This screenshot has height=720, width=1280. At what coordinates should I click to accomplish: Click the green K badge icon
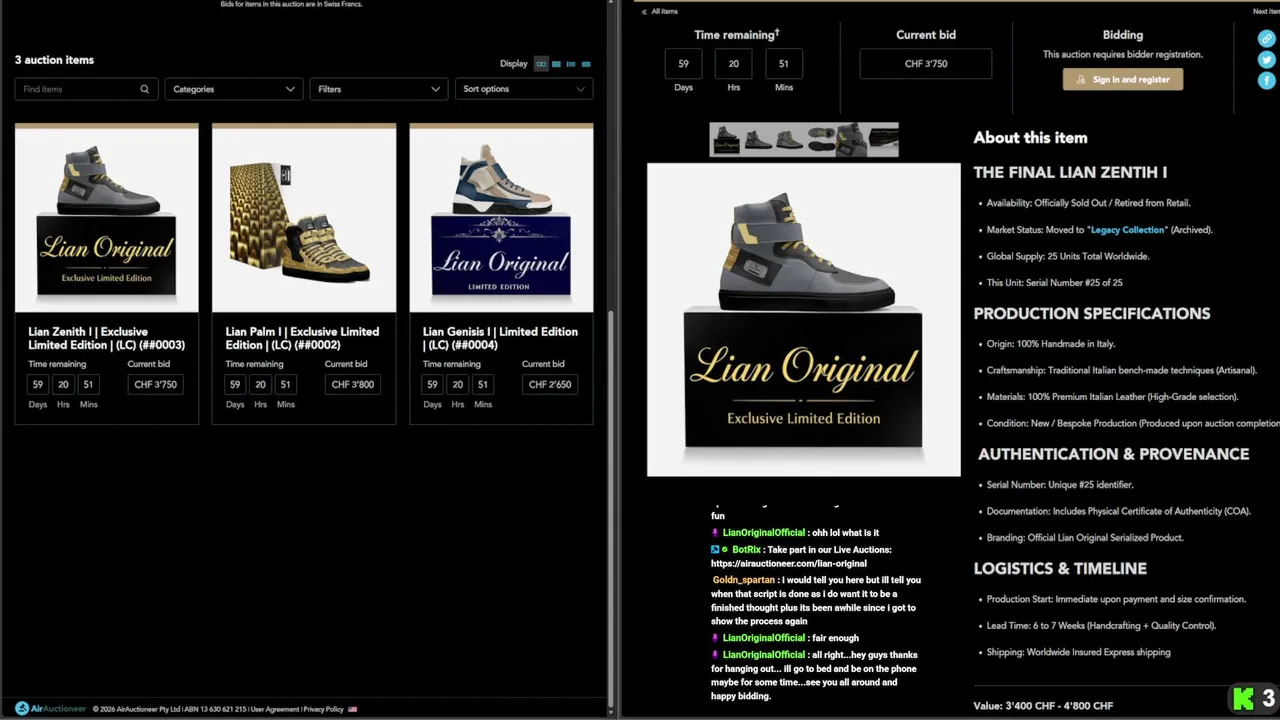1243,699
